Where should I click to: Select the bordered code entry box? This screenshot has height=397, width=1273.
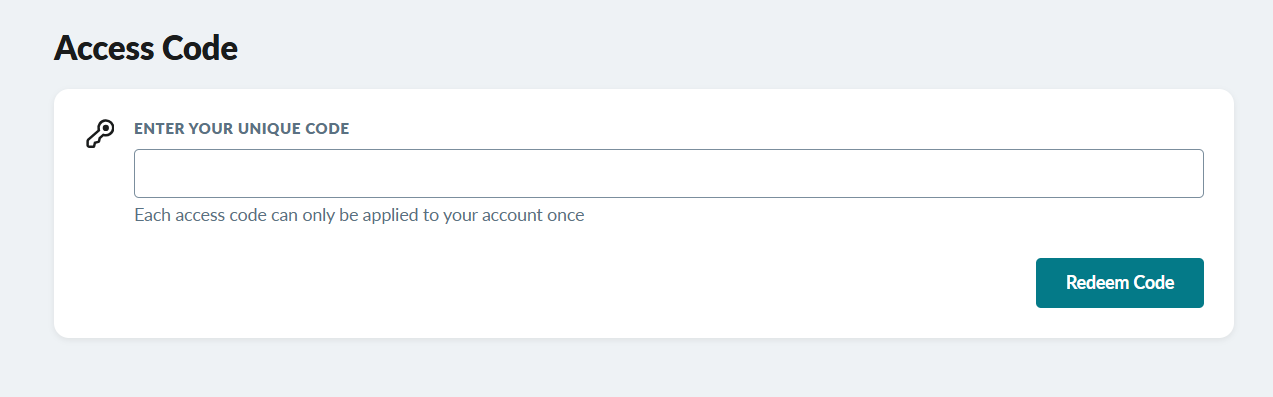pos(668,173)
